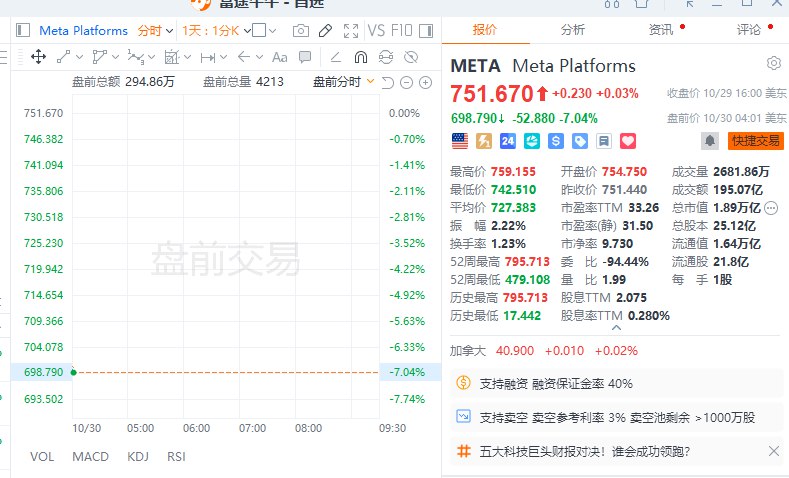Screen dimensions: 789x478
Task: Set price alert with bell icon
Action: click(710, 141)
